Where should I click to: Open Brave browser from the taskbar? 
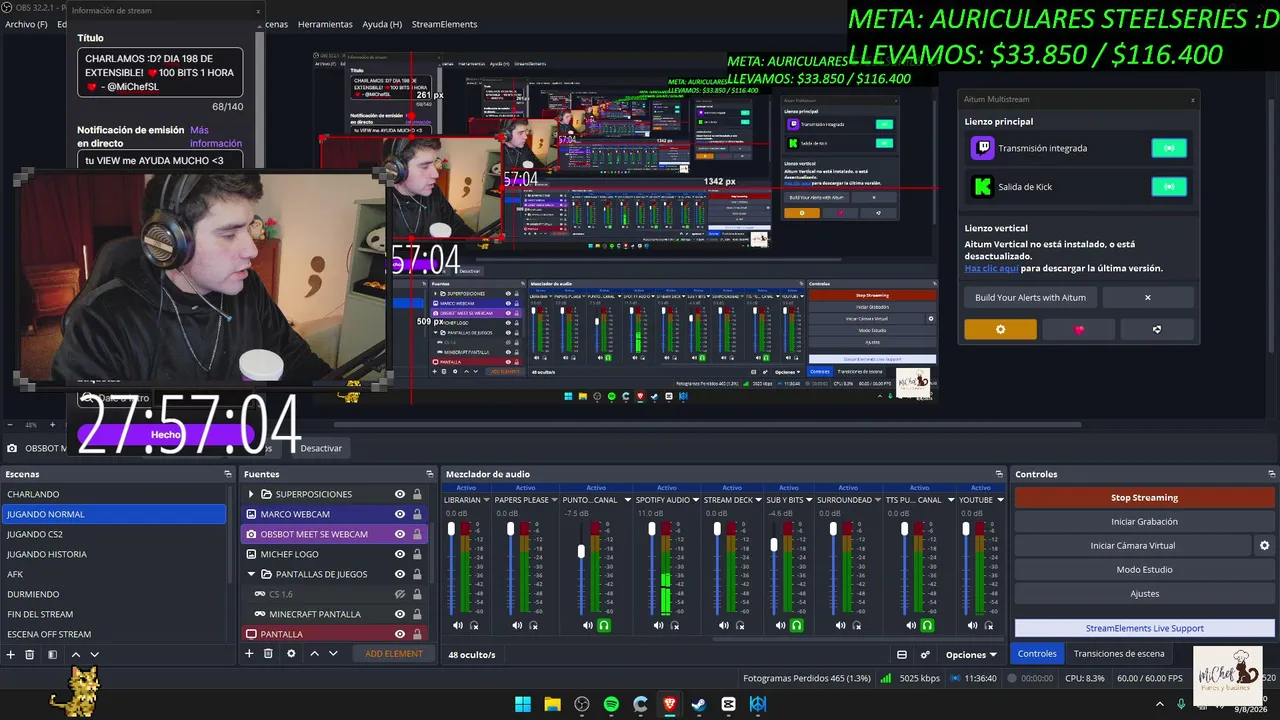pyautogui.click(x=669, y=704)
